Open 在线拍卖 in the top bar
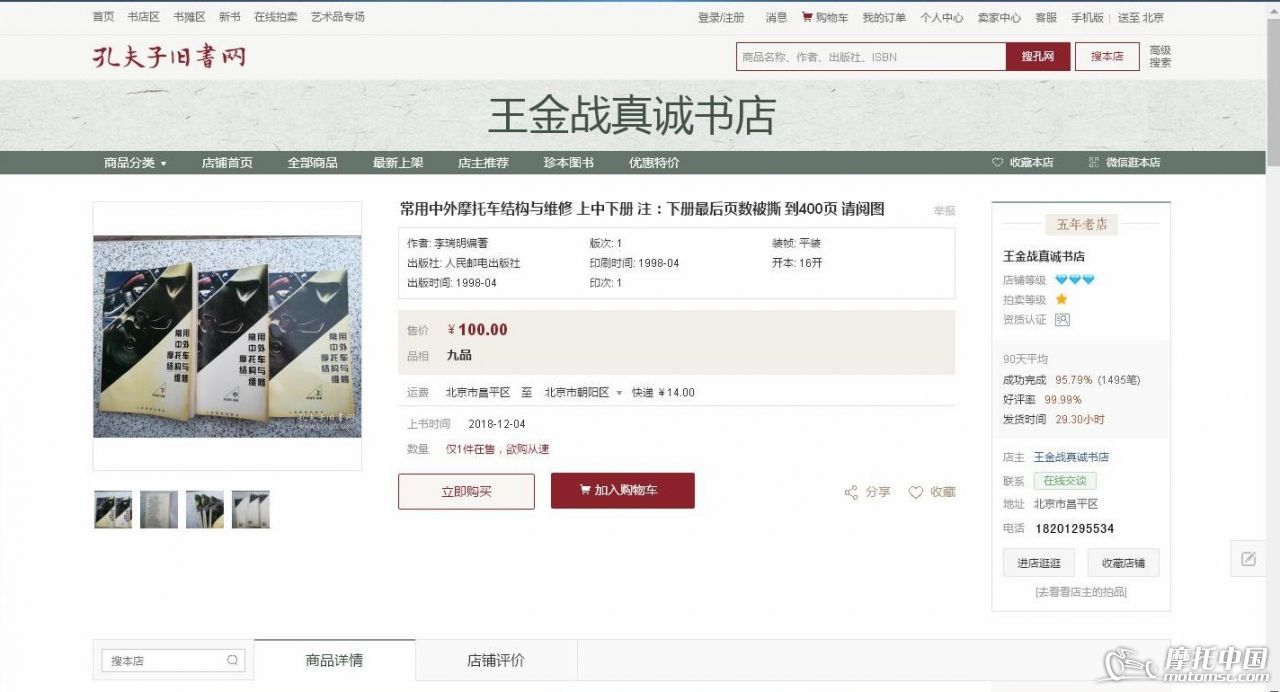Viewport: 1280px width, 692px height. coord(276,17)
